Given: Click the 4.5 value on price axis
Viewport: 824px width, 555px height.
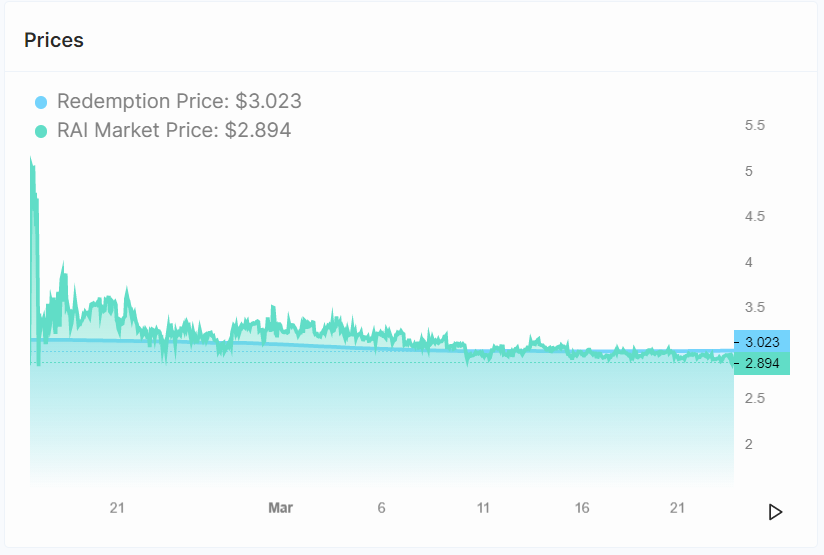Looking at the screenshot, I should coord(755,216).
